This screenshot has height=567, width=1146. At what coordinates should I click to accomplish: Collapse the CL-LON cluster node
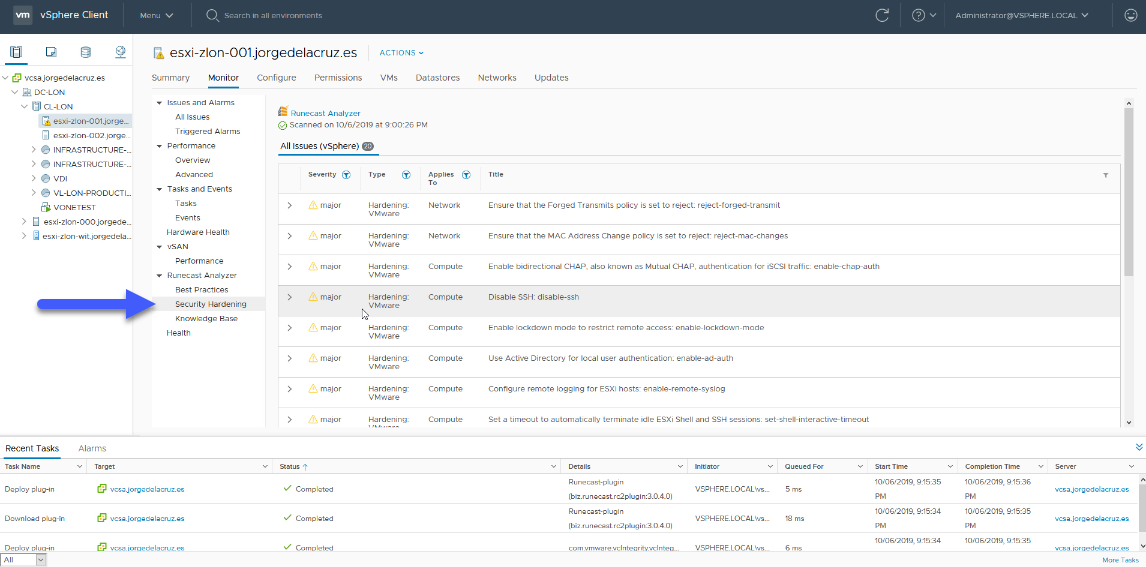[x=25, y=107]
